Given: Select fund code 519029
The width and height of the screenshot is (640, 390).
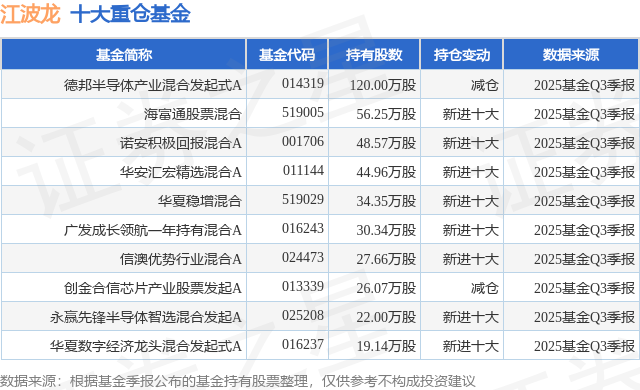Looking at the screenshot, I should point(303,199).
